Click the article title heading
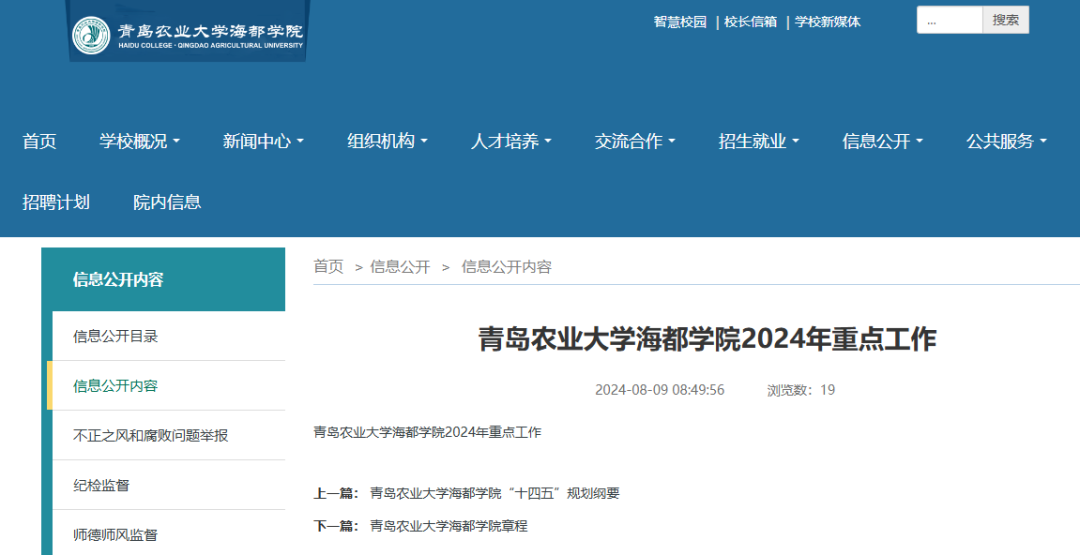Image resolution: width=1080 pixels, height=555 pixels. (707, 339)
